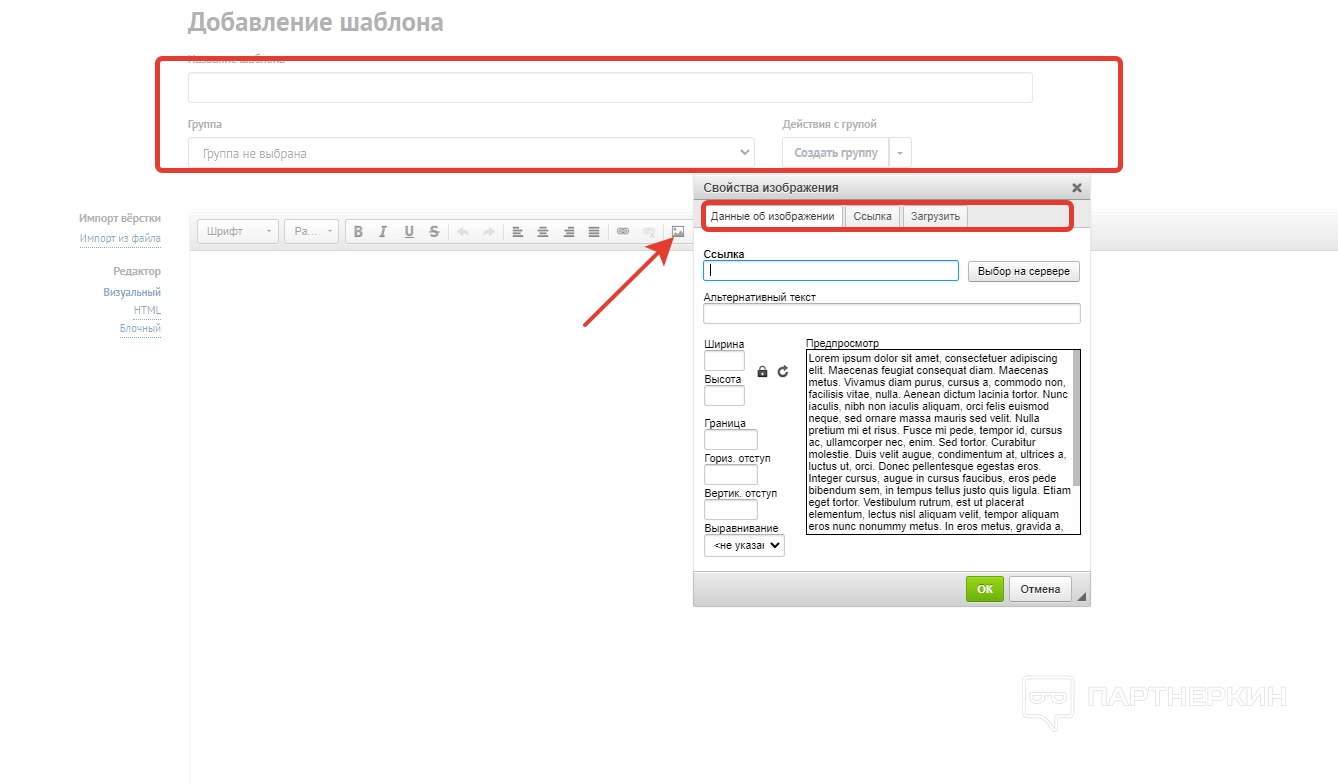Select the Визуальный editor mode
The width and height of the screenshot is (1338, 784).
coord(132,292)
